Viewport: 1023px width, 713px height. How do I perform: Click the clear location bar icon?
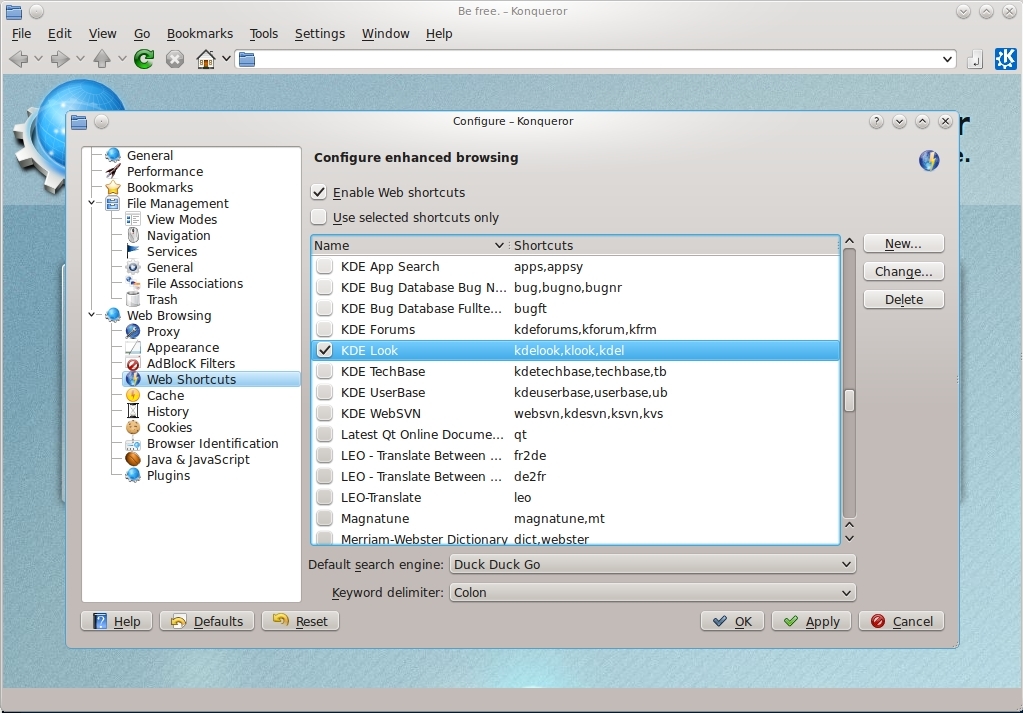click(975, 60)
